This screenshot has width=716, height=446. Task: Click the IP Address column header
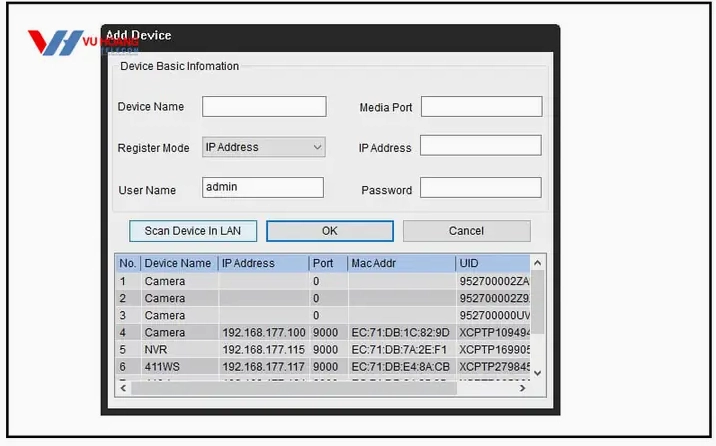[x=262, y=264]
